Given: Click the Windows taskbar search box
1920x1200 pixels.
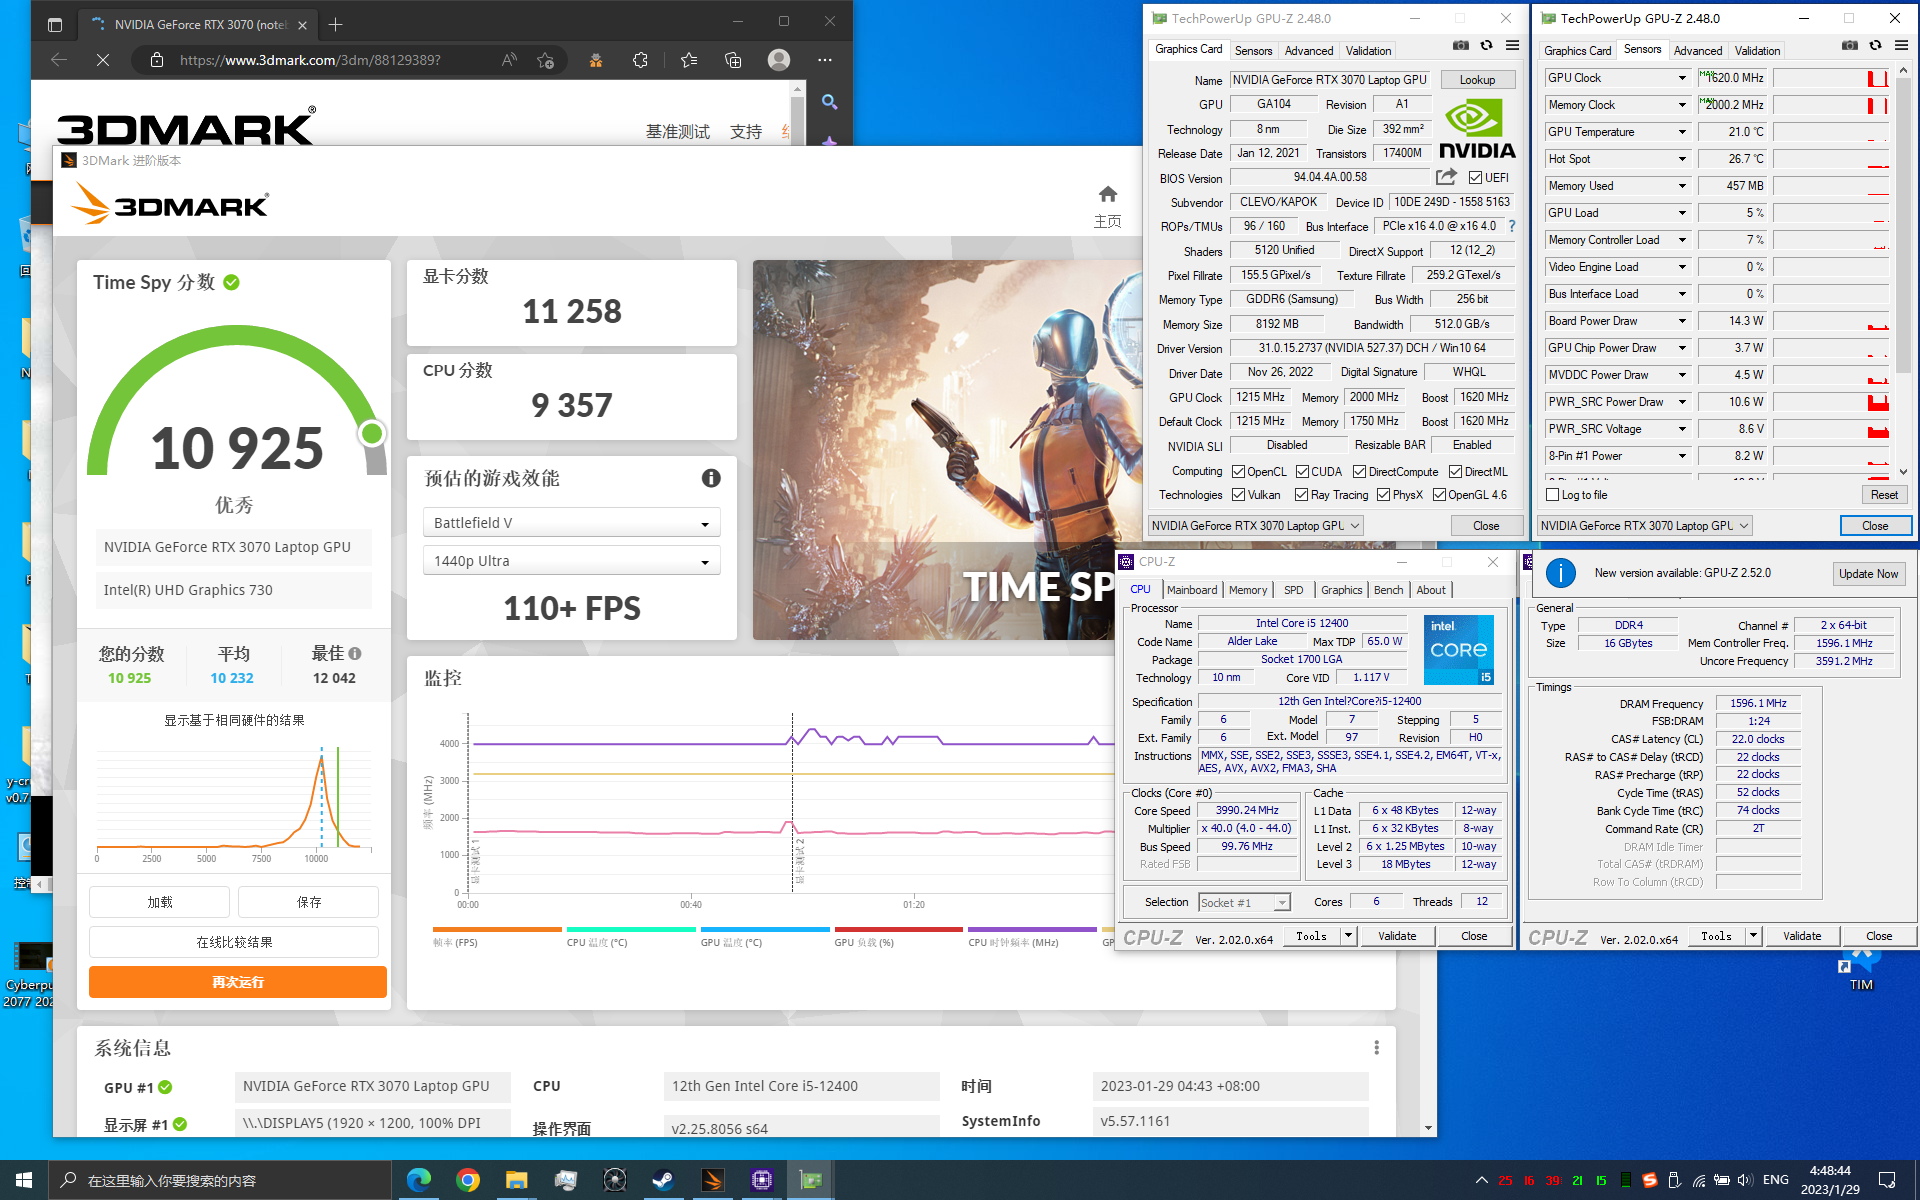Looking at the screenshot, I should point(220,1180).
